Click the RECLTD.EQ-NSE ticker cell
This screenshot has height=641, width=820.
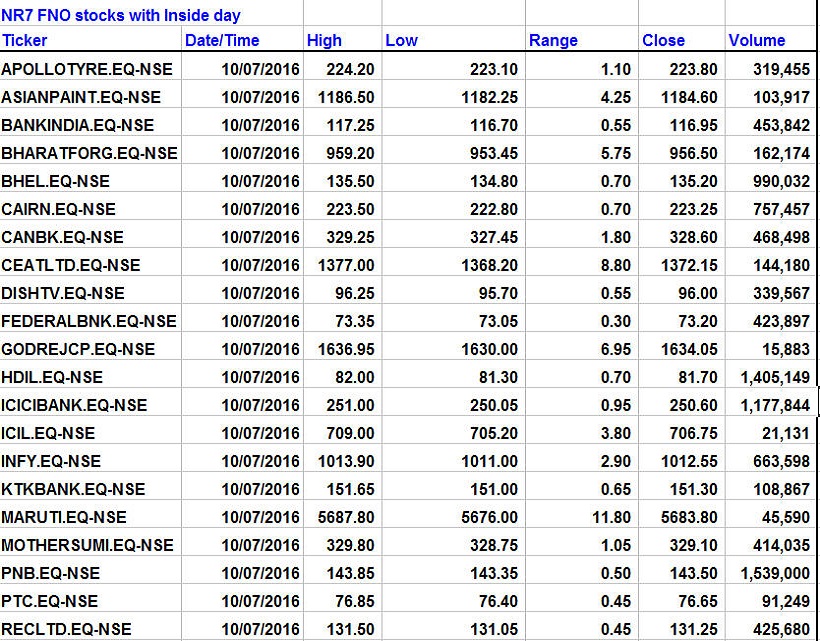(66, 629)
